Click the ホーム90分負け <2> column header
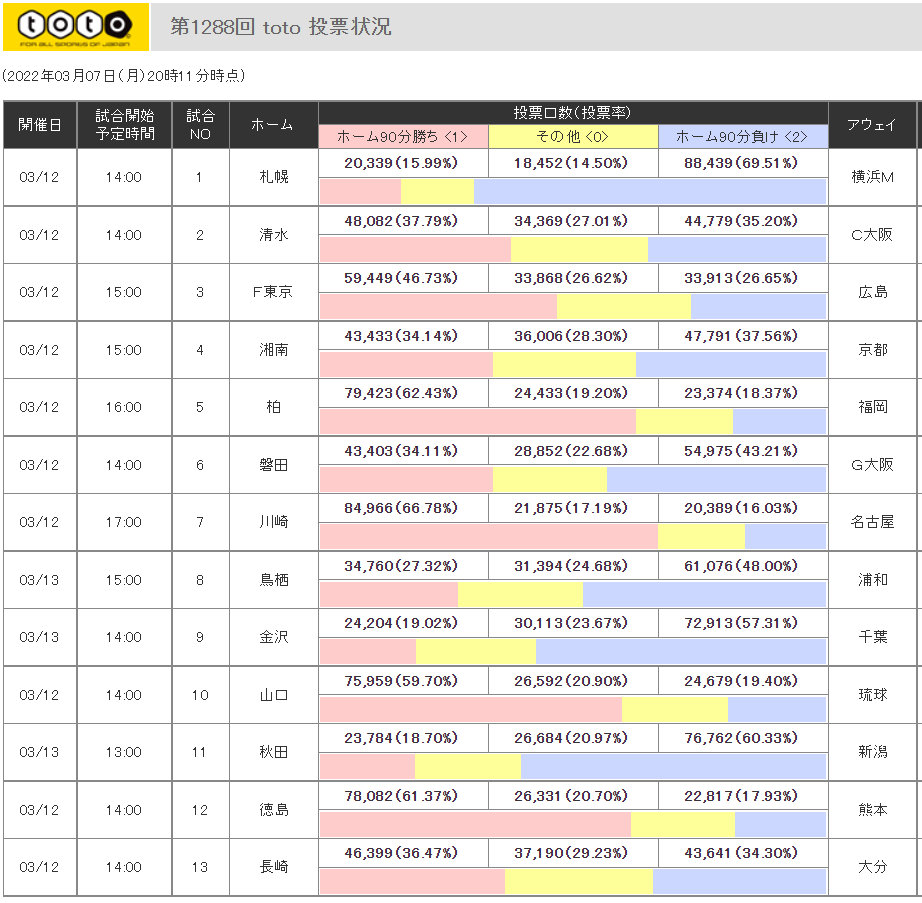The image size is (922, 903). pos(742,136)
